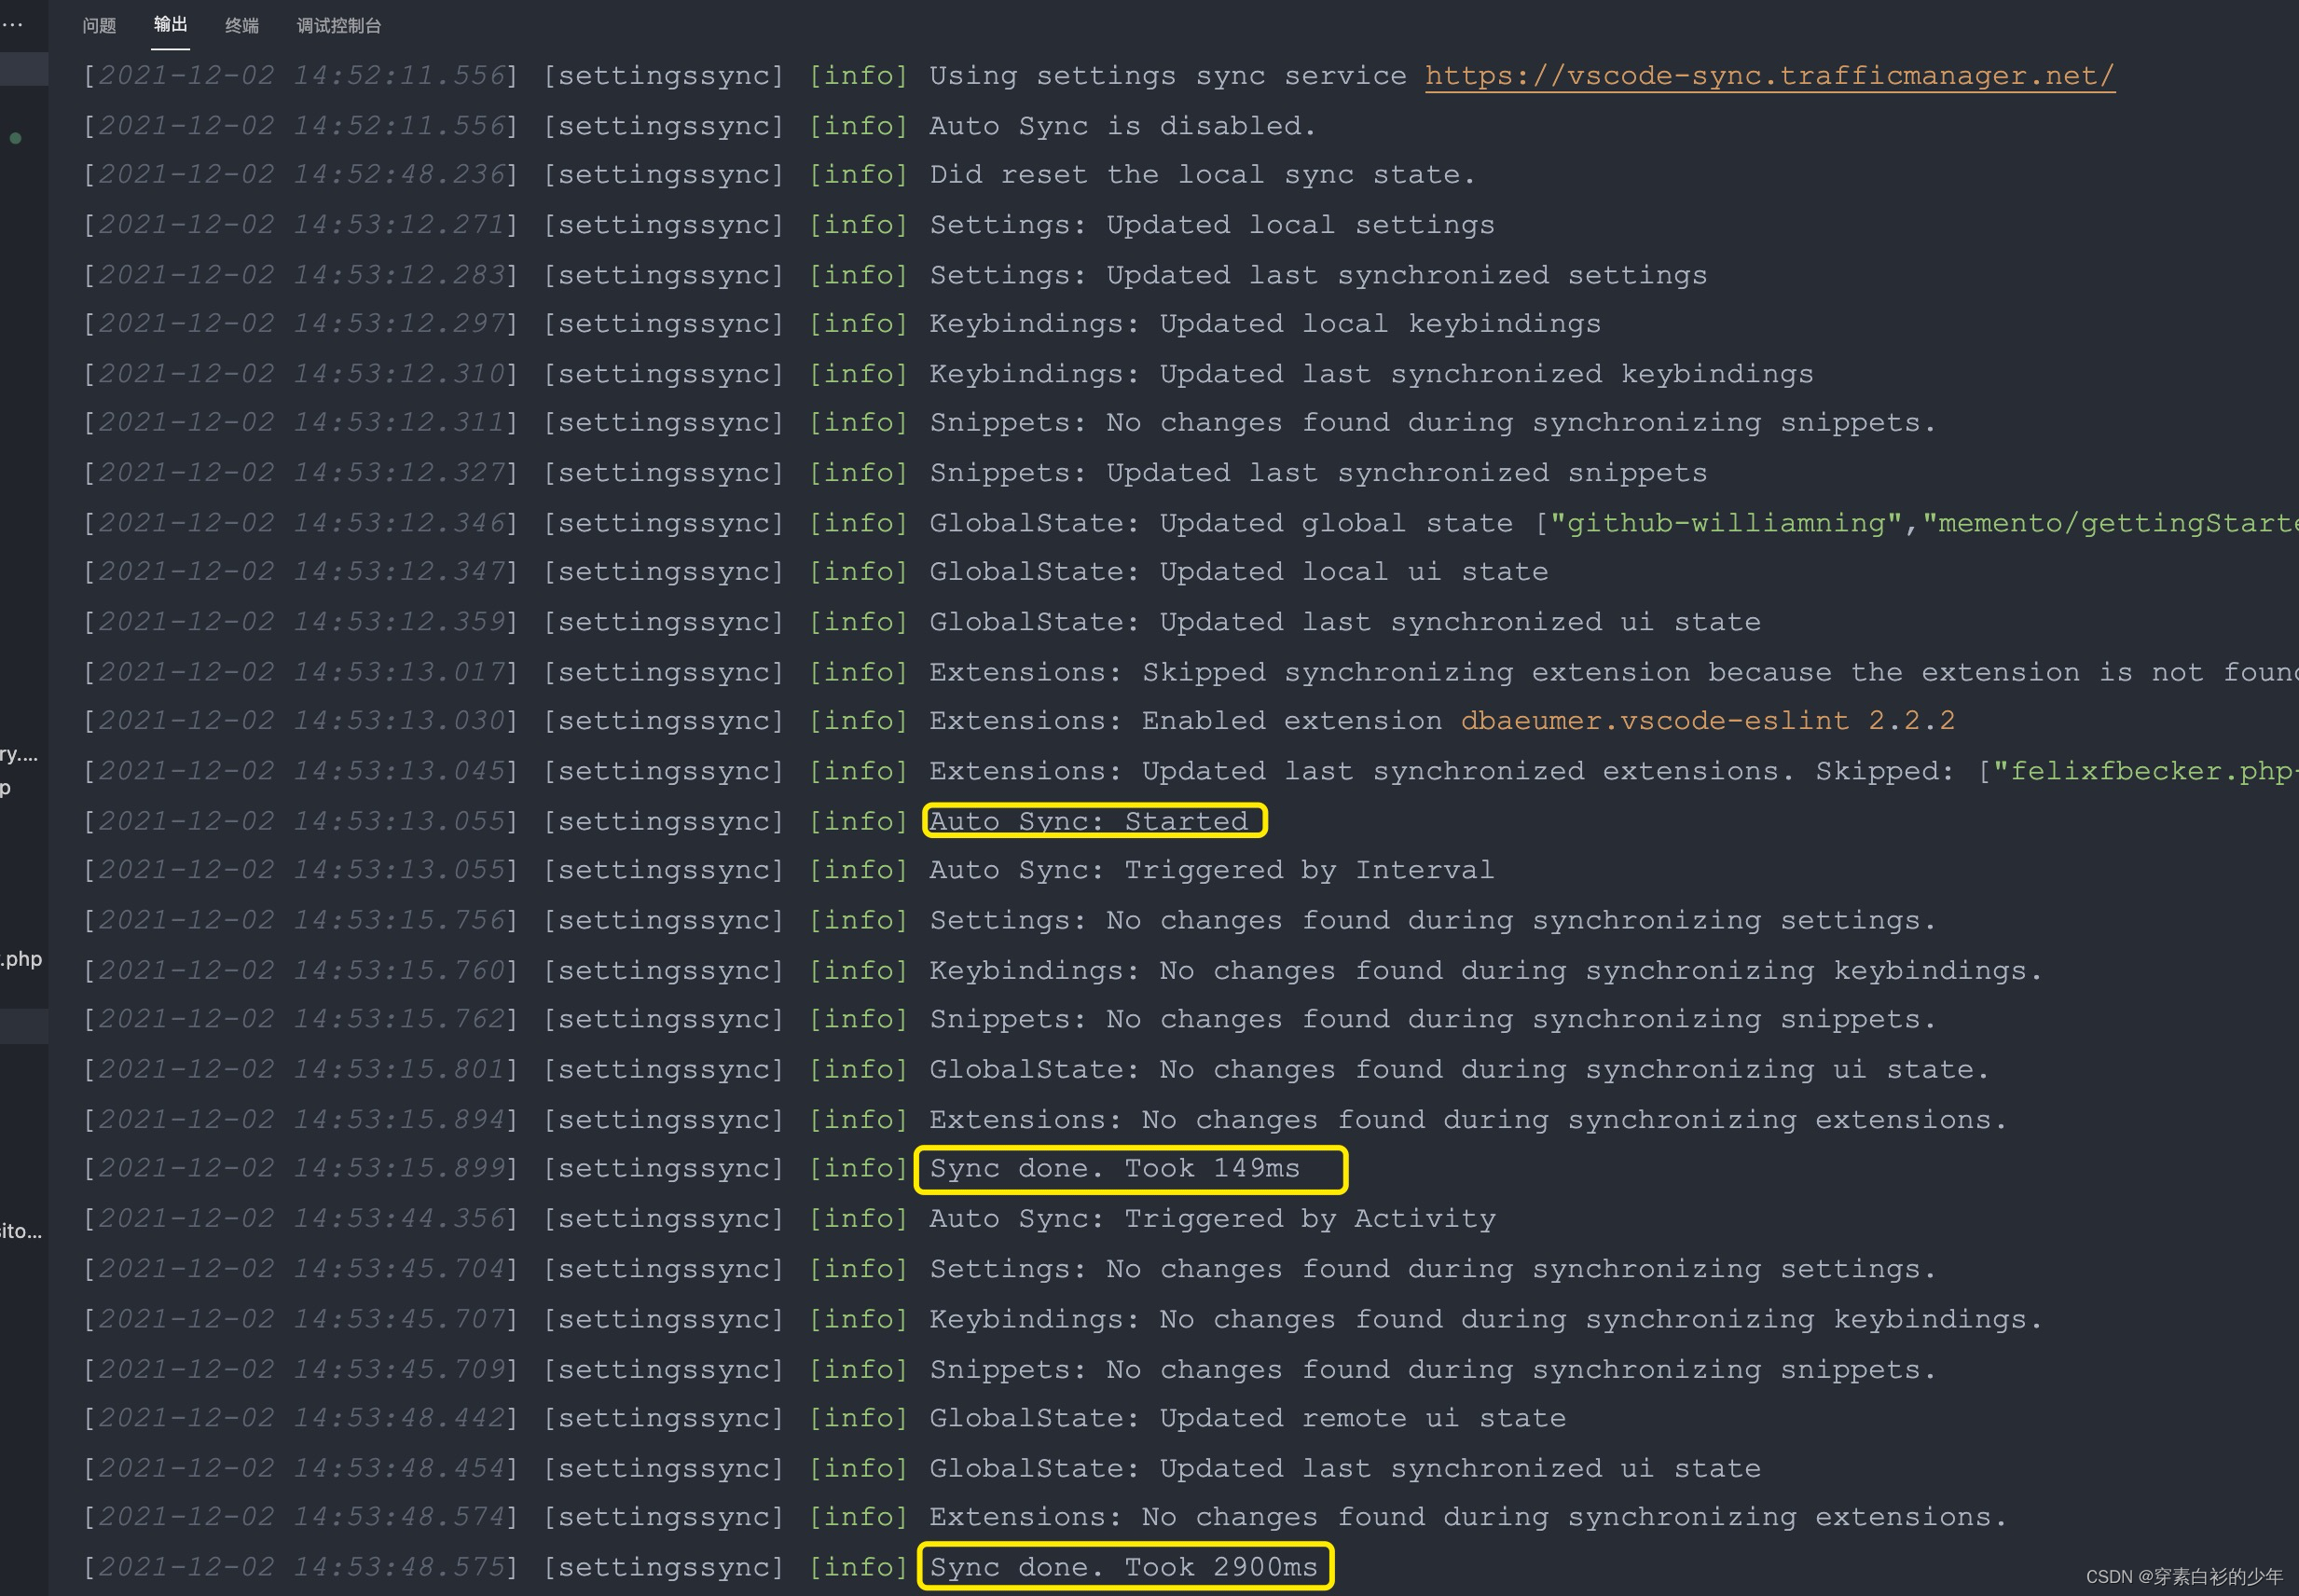Click the "Auto Sync: Started" log line
Image resolution: width=2299 pixels, height=1596 pixels.
coord(1090,821)
